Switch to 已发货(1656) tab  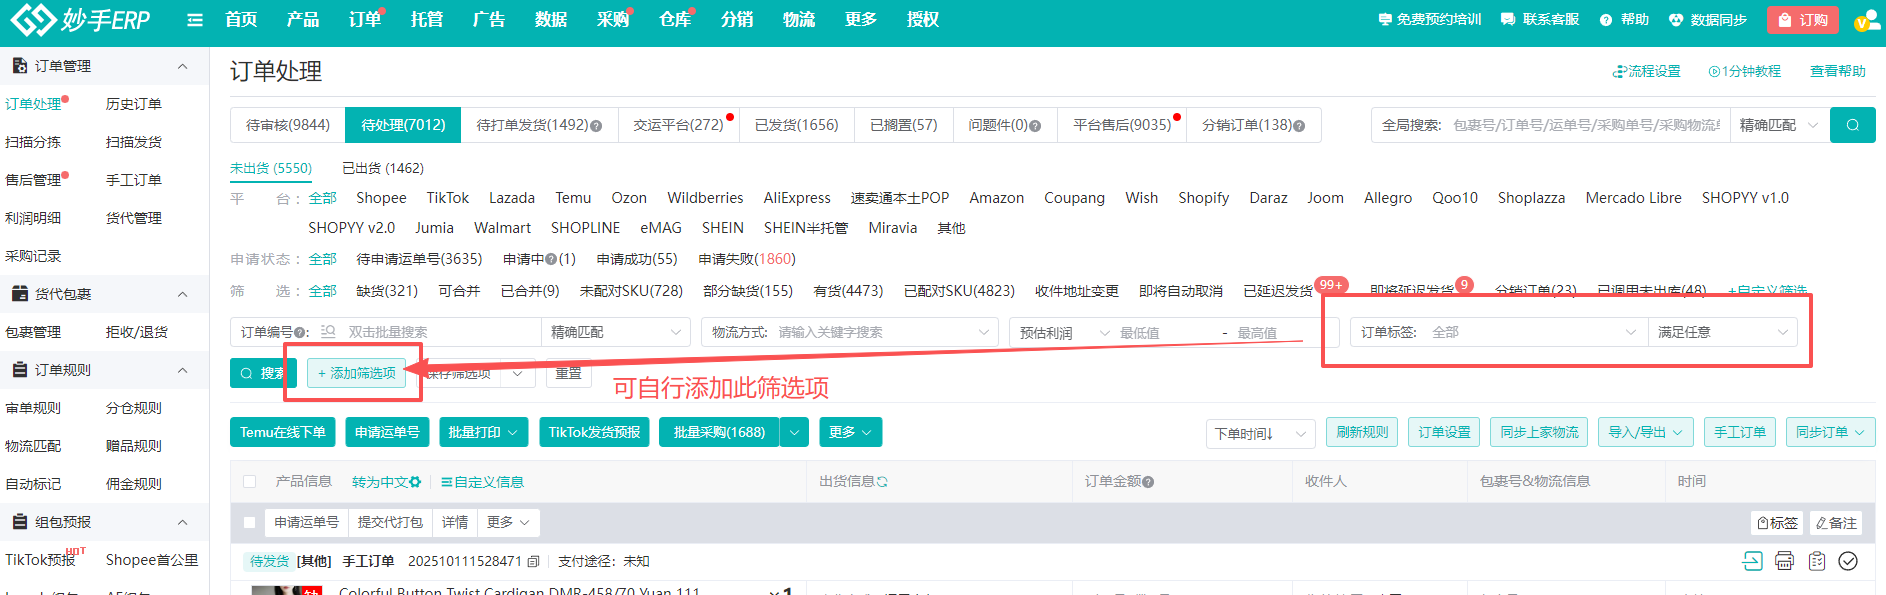797,125
